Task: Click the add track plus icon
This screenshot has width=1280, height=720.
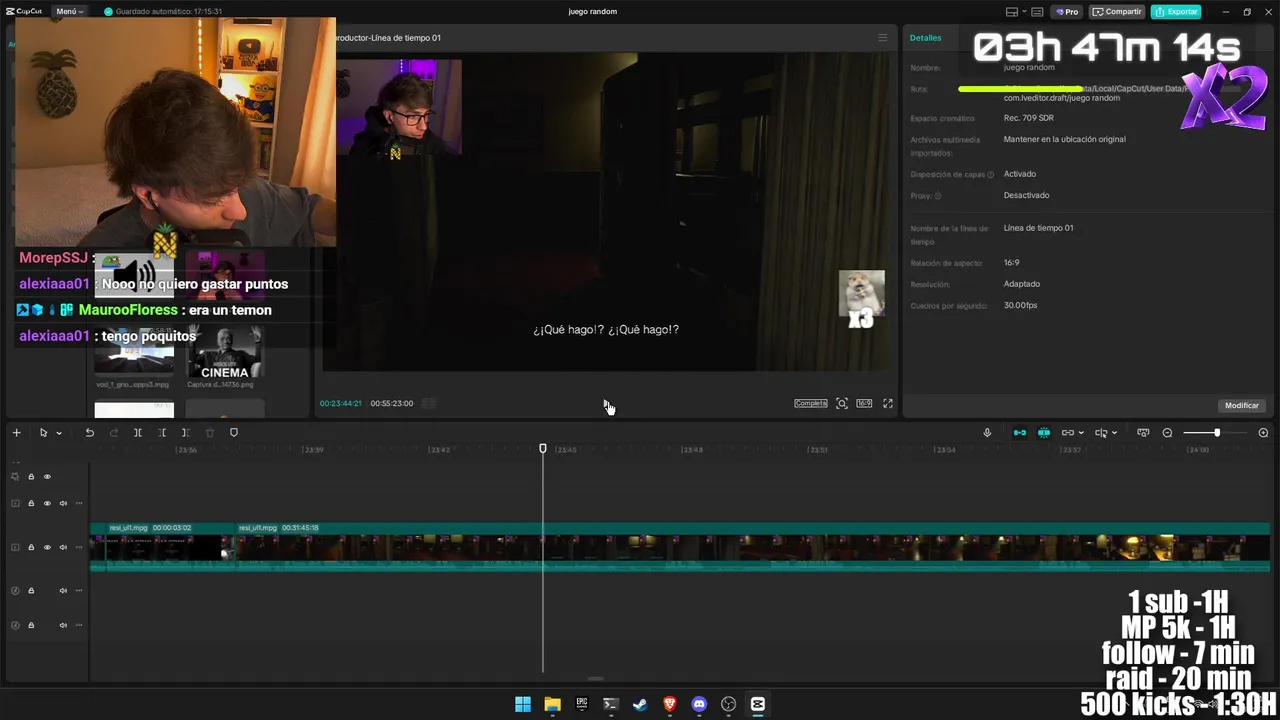Action: pos(16,433)
